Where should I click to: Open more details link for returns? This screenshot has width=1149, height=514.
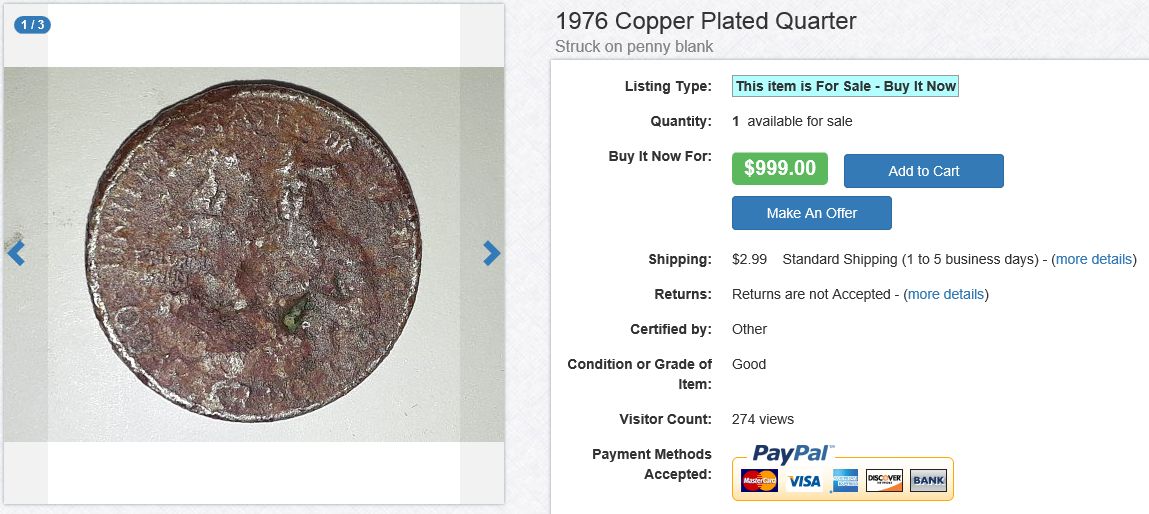coord(945,294)
